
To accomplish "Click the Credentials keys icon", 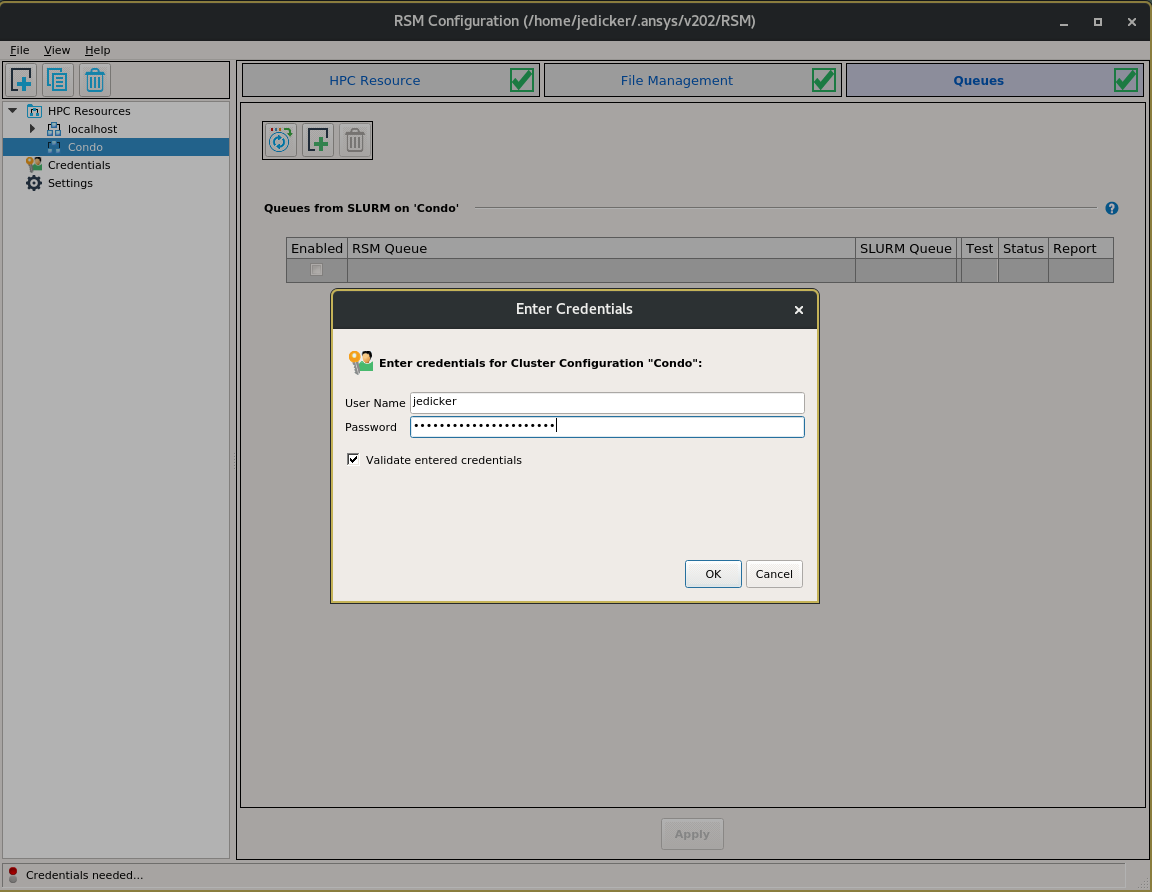I will [34, 165].
